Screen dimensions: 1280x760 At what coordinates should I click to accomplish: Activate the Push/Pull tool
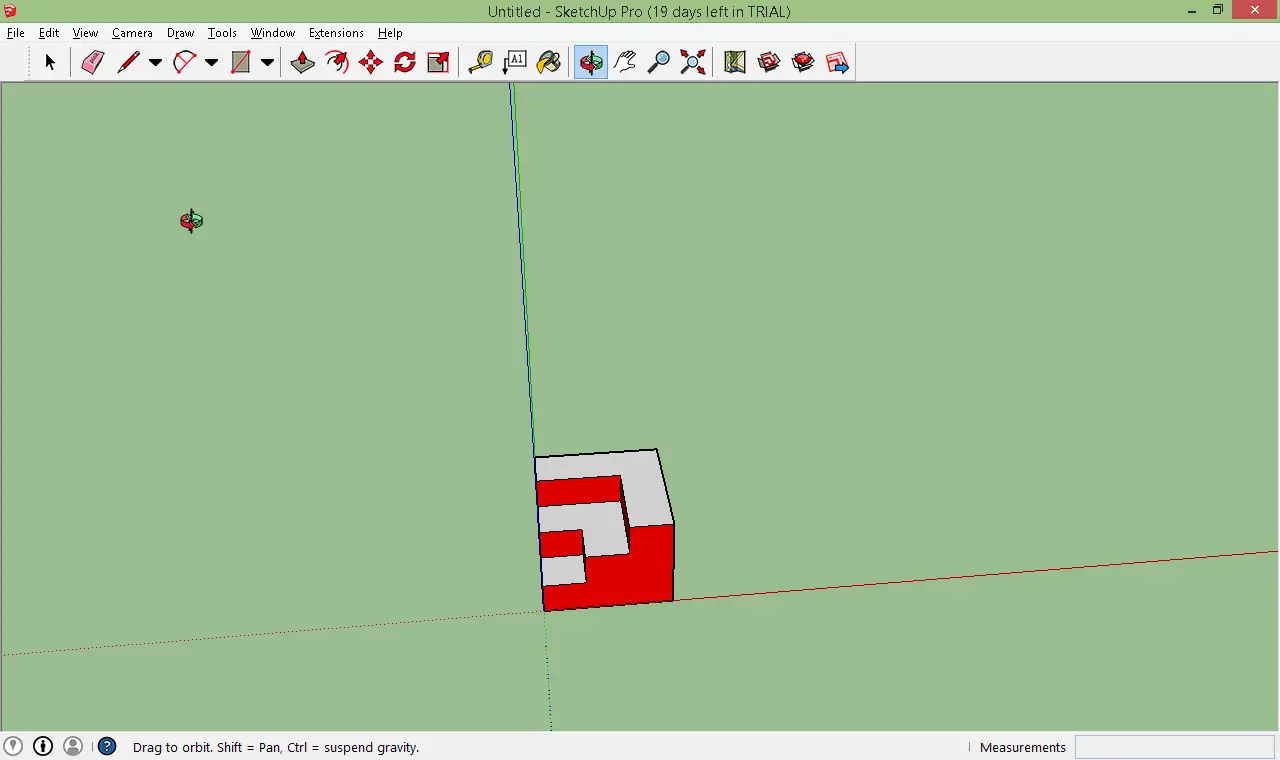[302, 62]
